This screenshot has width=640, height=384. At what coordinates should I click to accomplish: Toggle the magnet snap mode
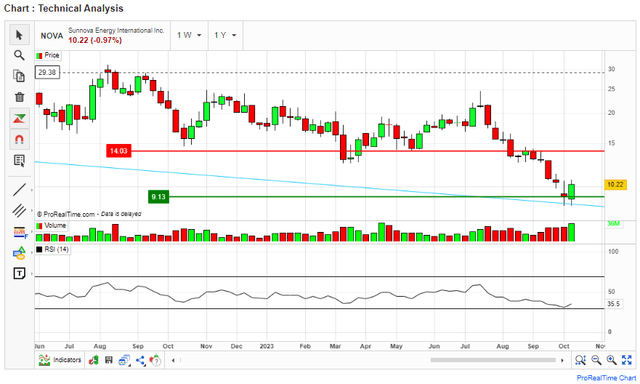(19, 140)
